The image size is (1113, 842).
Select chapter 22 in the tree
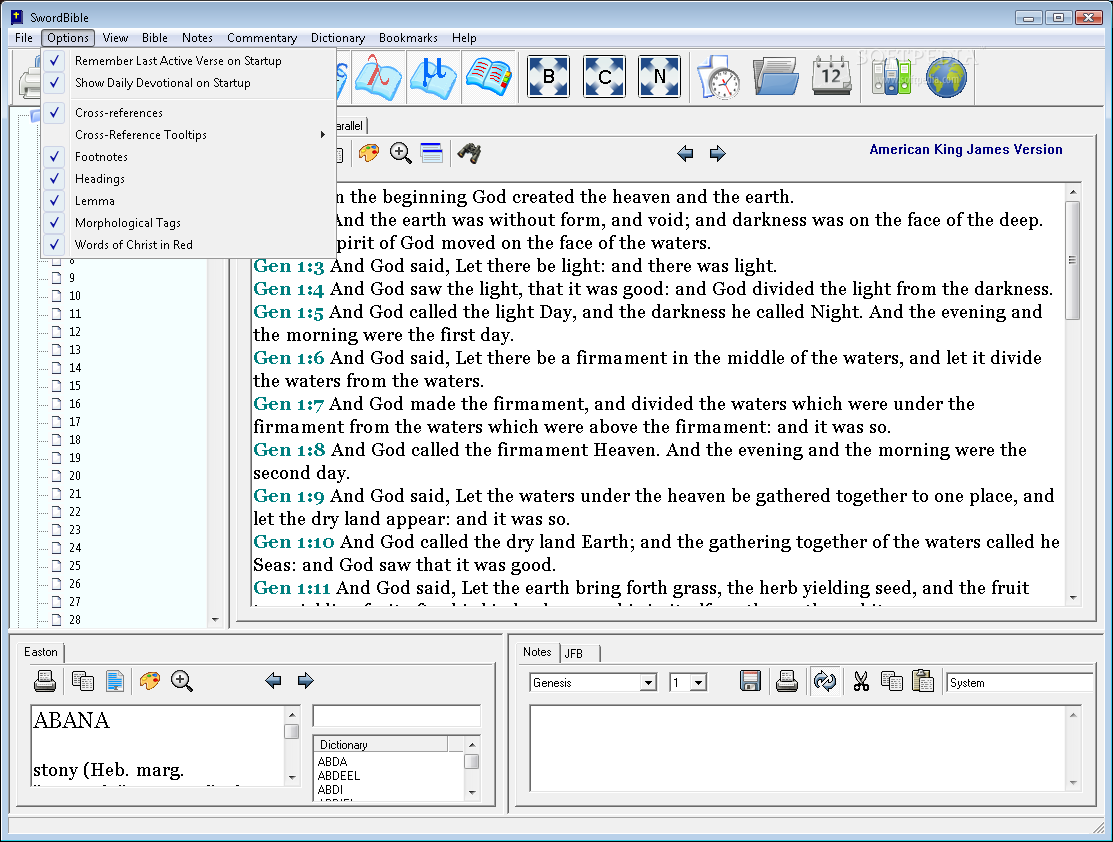point(75,512)
